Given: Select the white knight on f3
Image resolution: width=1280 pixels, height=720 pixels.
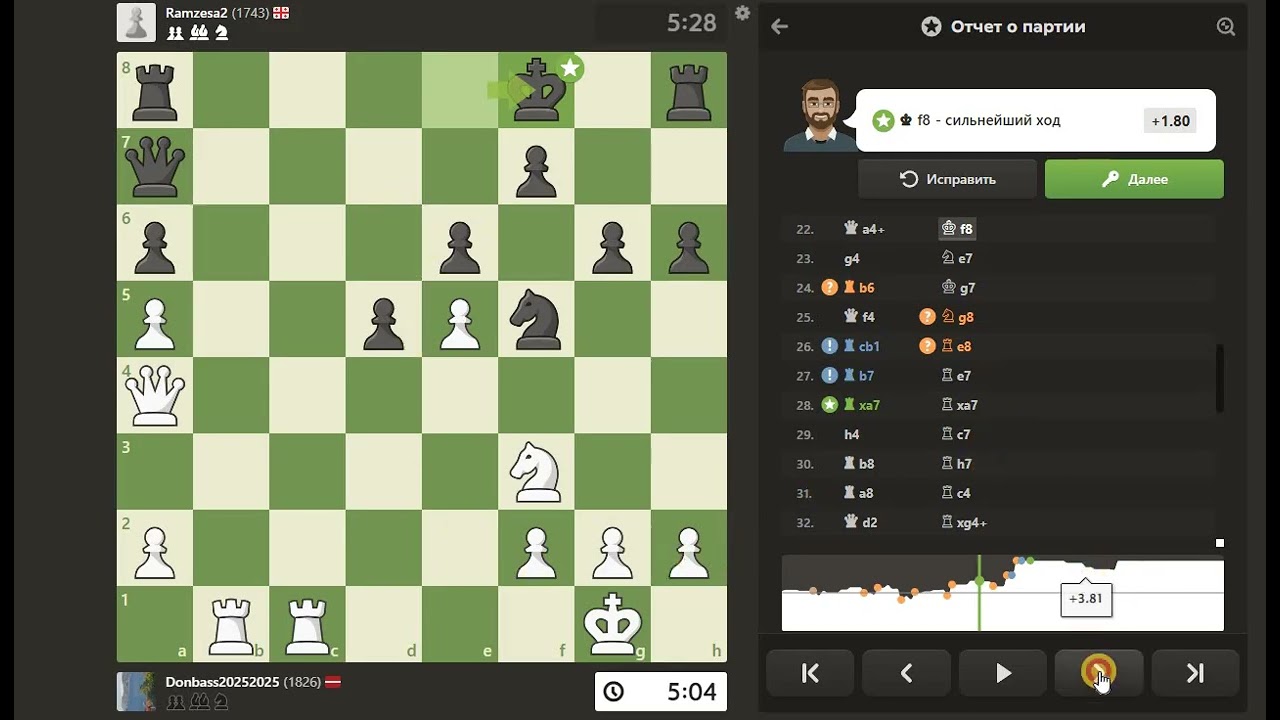Looking at the screenshot, I should click(537, 471).
